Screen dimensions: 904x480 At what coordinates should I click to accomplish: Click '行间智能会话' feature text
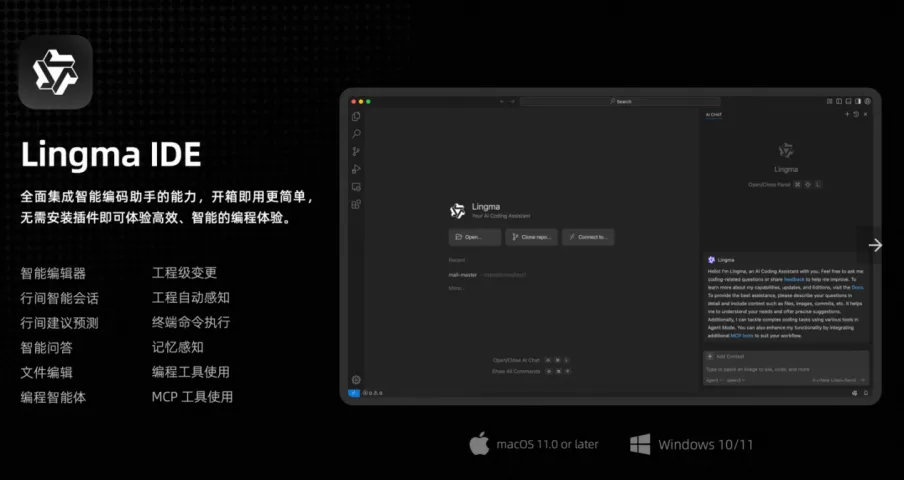59,298
